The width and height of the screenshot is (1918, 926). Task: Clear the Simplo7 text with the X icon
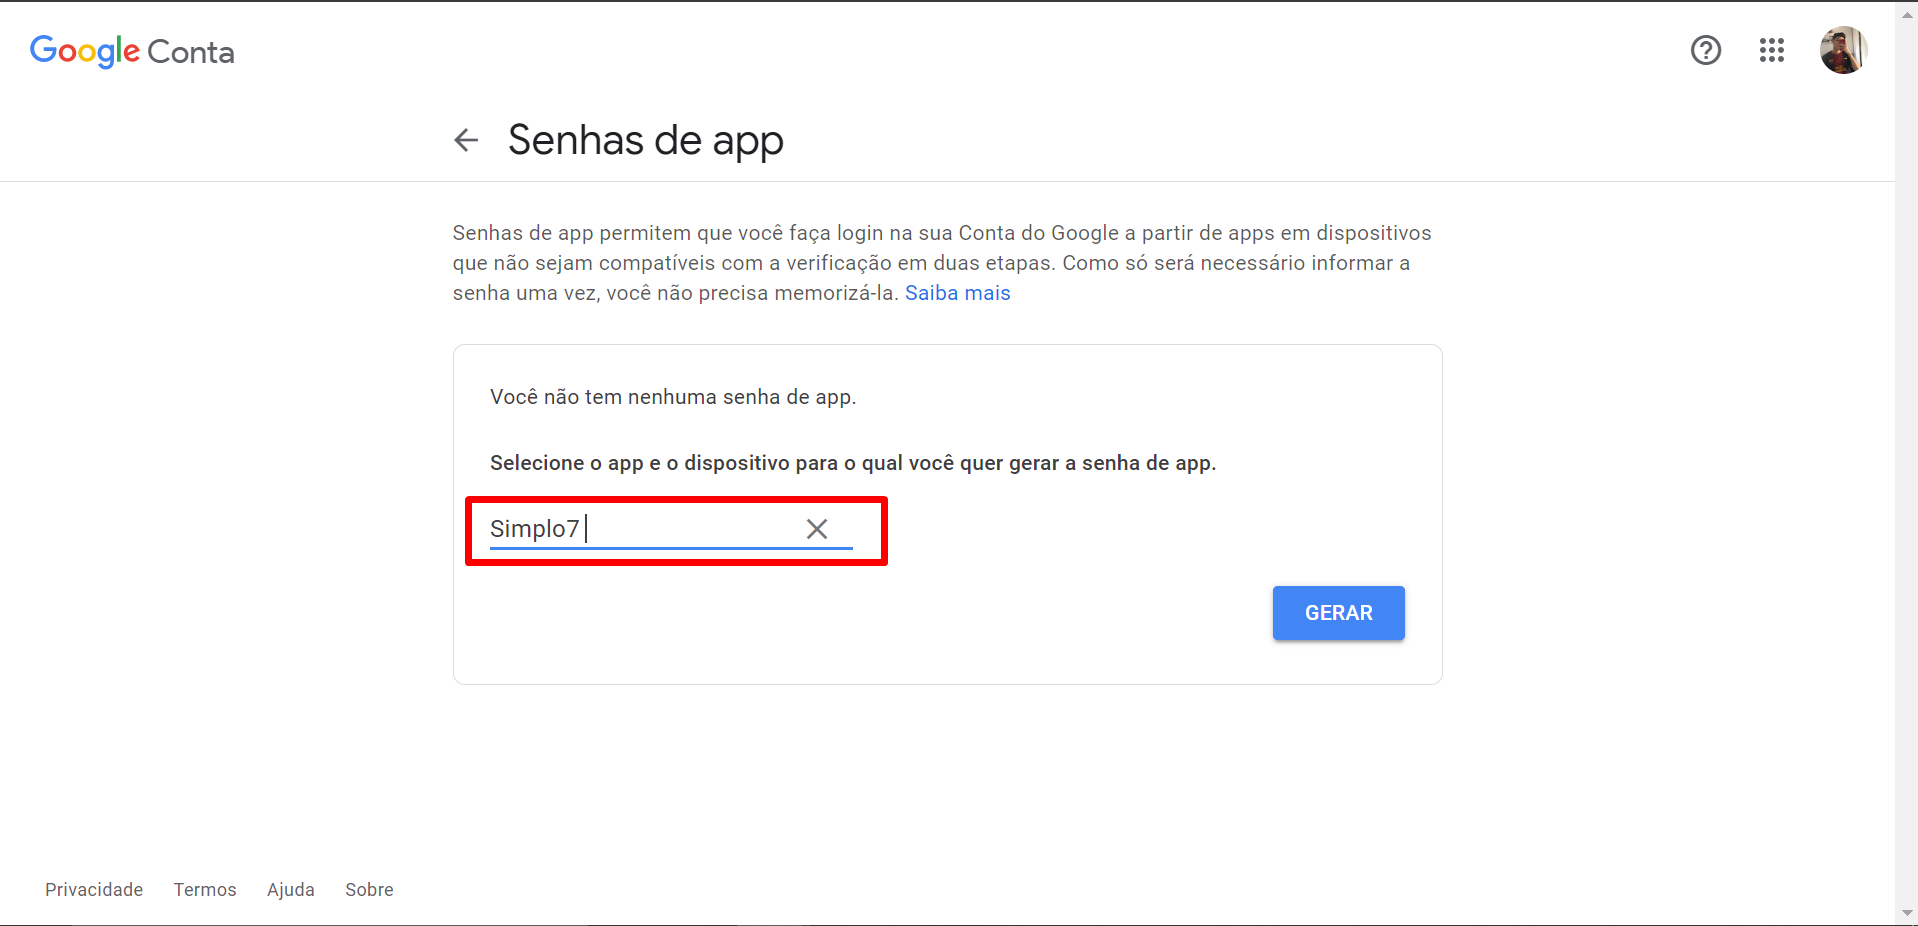[817, 529]
